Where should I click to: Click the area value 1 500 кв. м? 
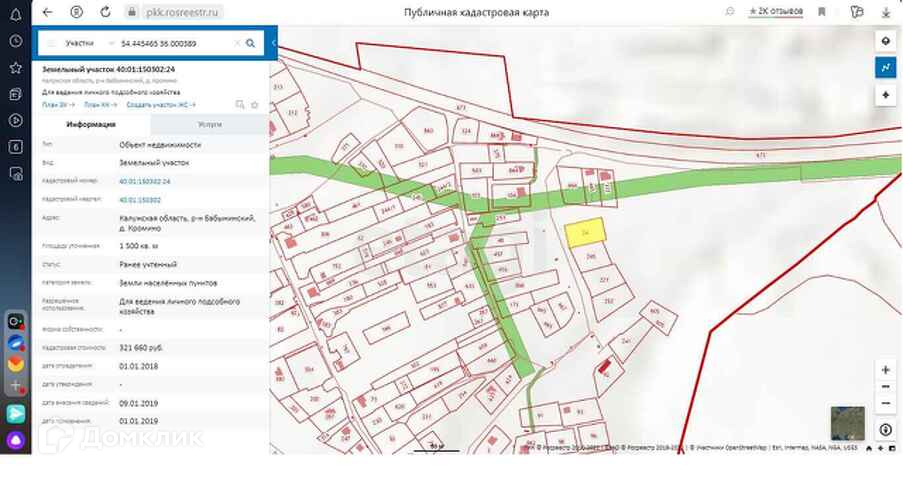click(x=138, y=246)
